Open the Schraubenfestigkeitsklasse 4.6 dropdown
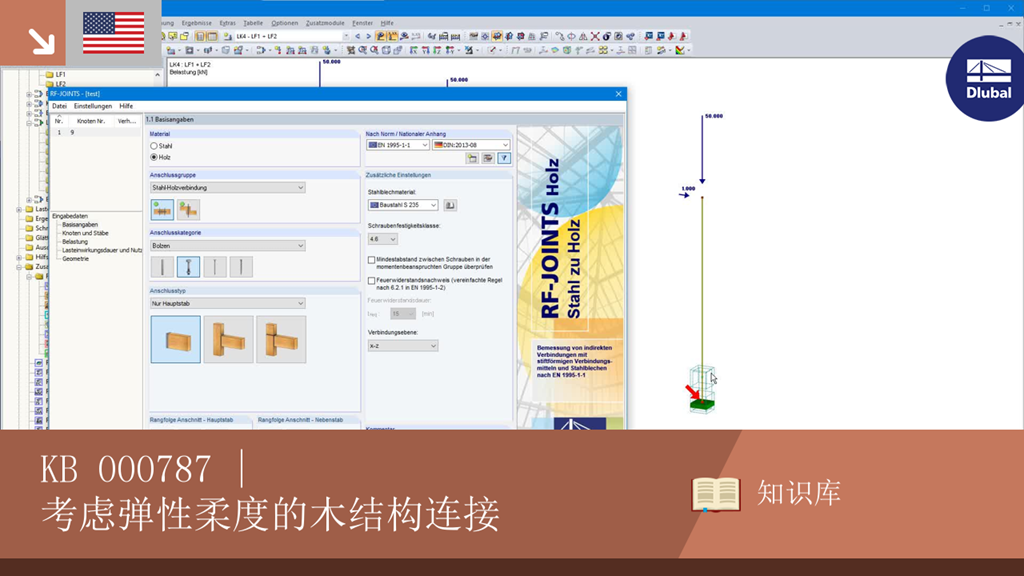Image resolution: width=1024 pixels, height=576 pixels. coord(382,240)
